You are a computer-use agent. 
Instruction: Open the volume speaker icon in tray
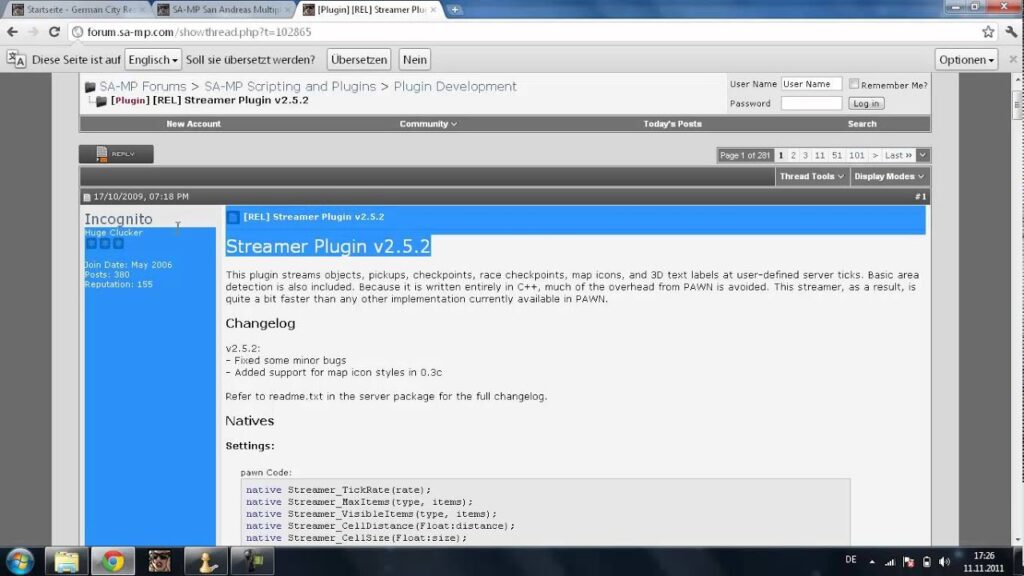click(x=944, y=562)
